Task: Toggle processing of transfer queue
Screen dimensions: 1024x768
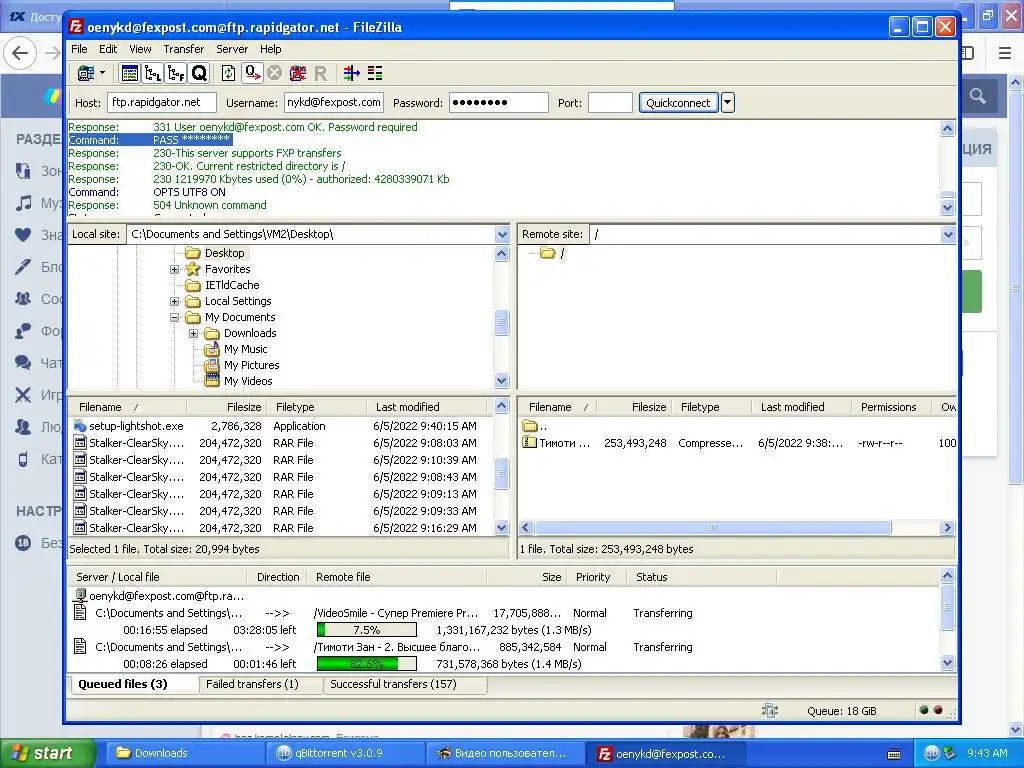Action: pos(252,73)
